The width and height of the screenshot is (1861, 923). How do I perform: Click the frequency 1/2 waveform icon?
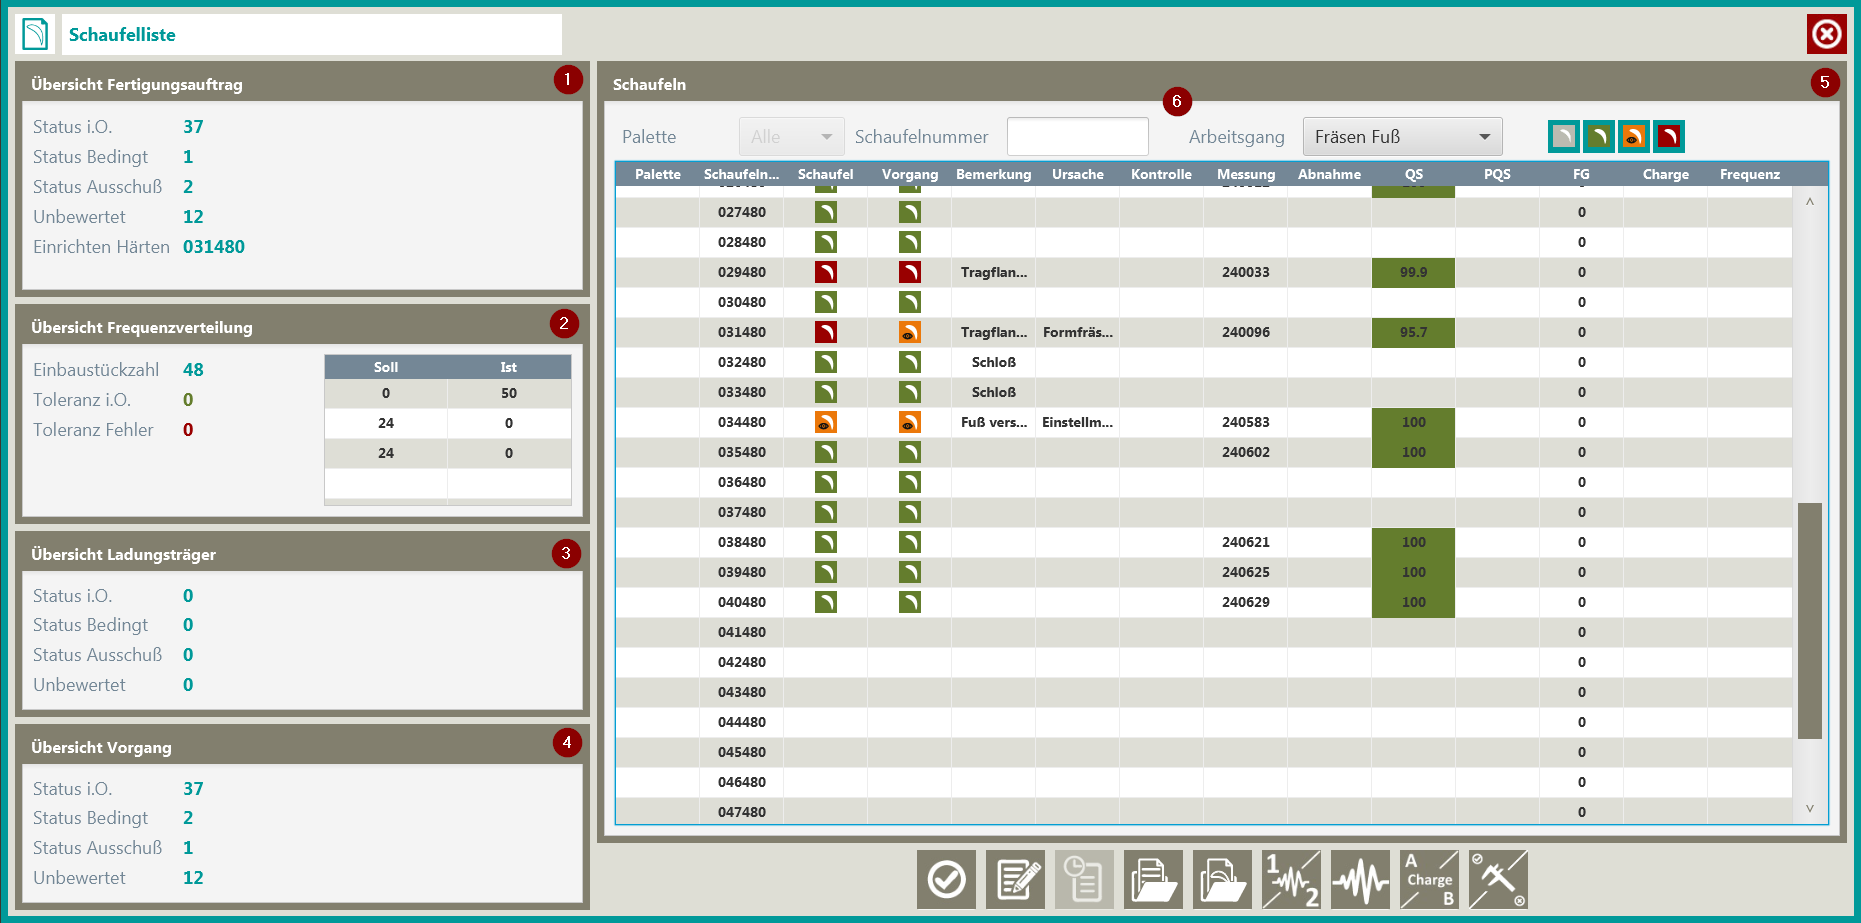tap(1291, 880)
